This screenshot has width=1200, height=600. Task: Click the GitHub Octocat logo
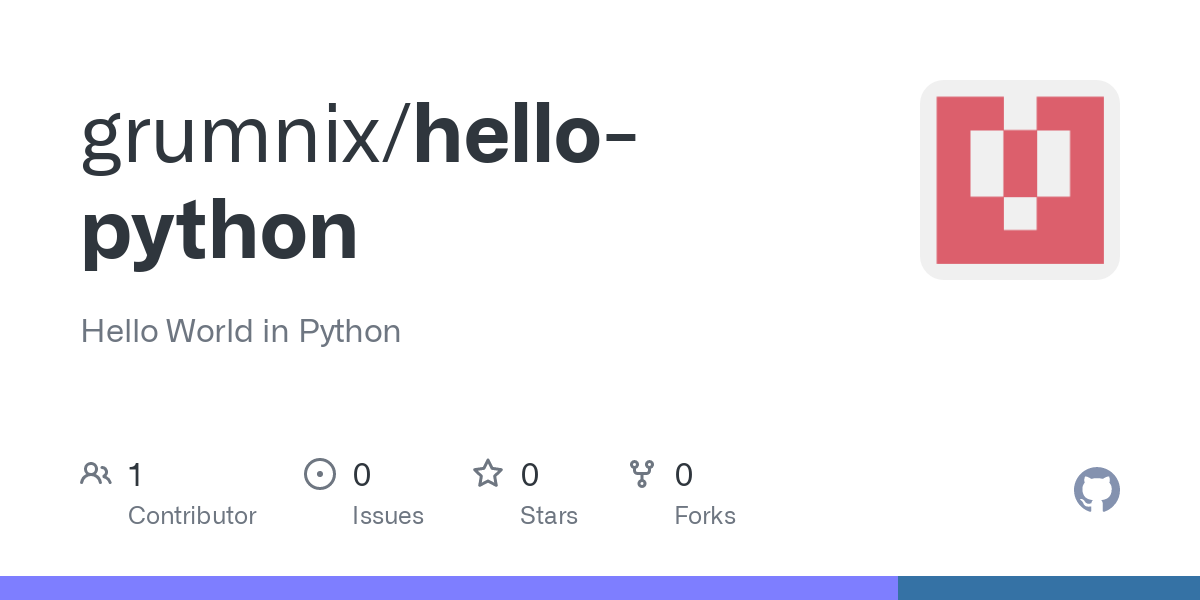[x=1097, y=490]
